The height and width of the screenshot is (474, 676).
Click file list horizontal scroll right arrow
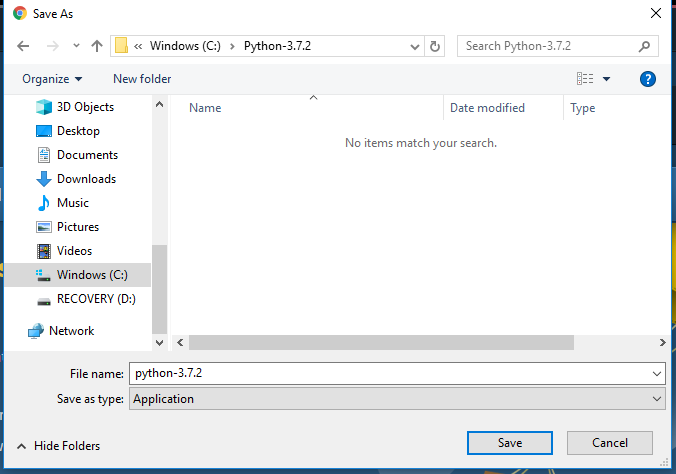click(662, 342)
